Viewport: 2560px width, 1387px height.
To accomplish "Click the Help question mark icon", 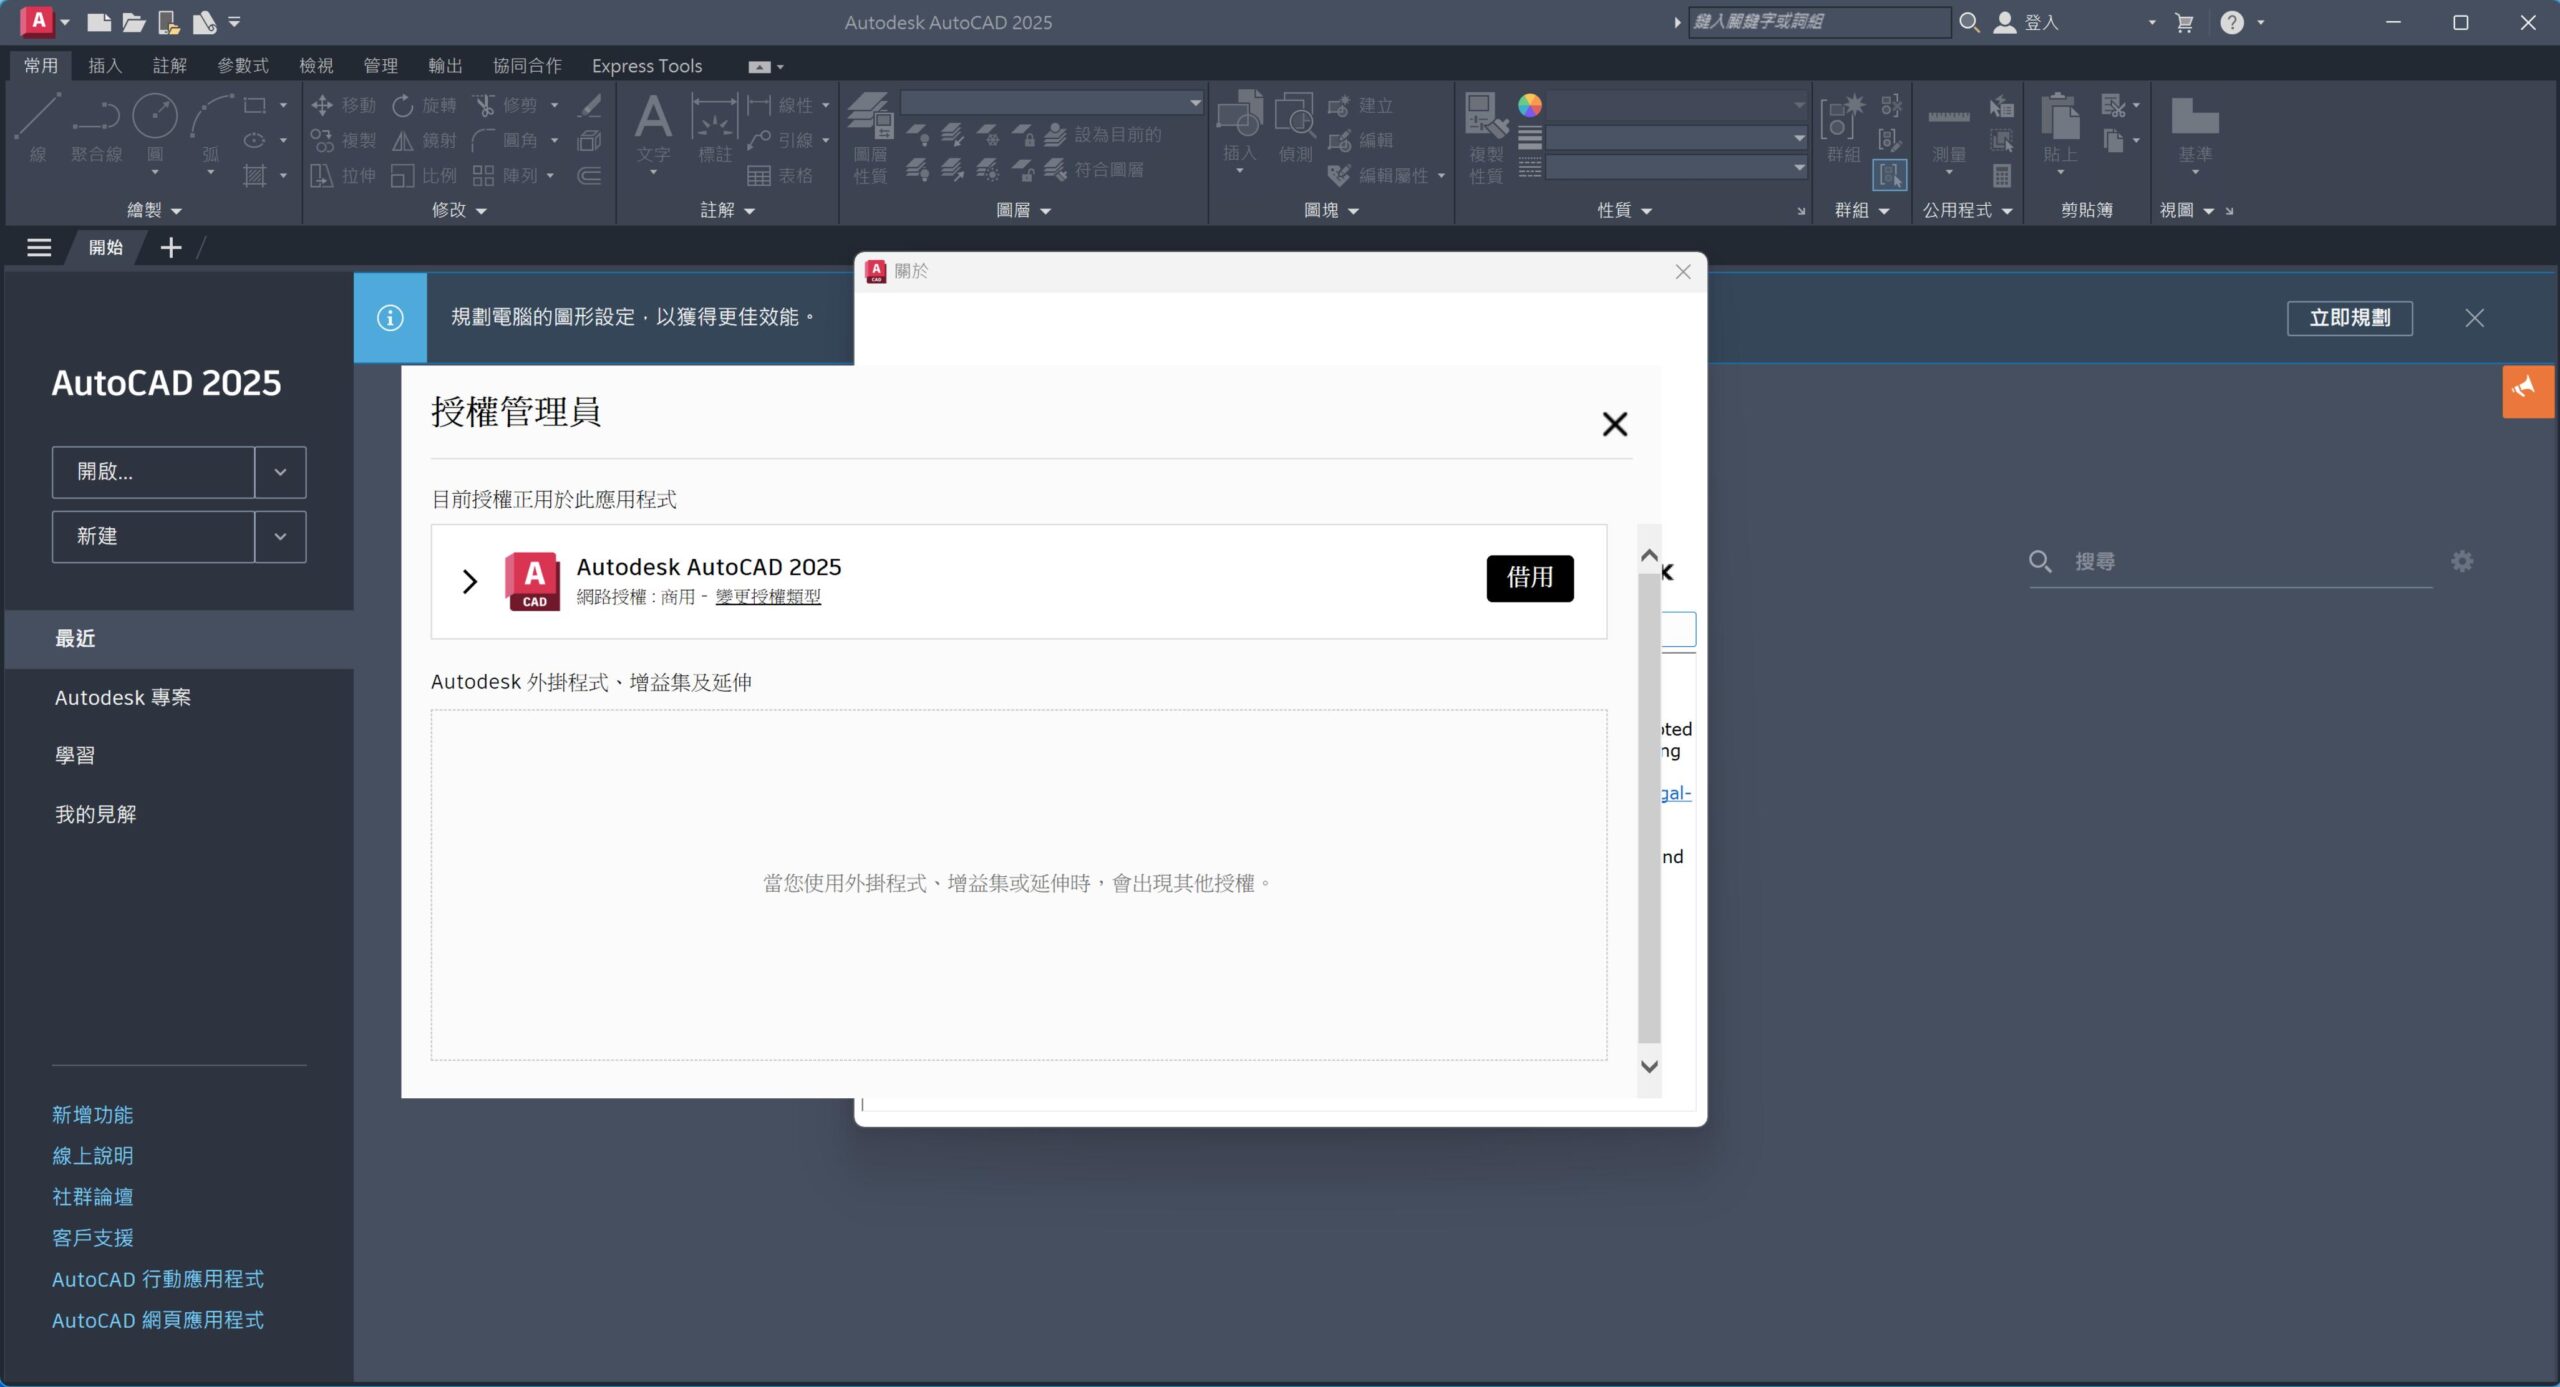I will pyautogui.click(x=2232, y=22).
